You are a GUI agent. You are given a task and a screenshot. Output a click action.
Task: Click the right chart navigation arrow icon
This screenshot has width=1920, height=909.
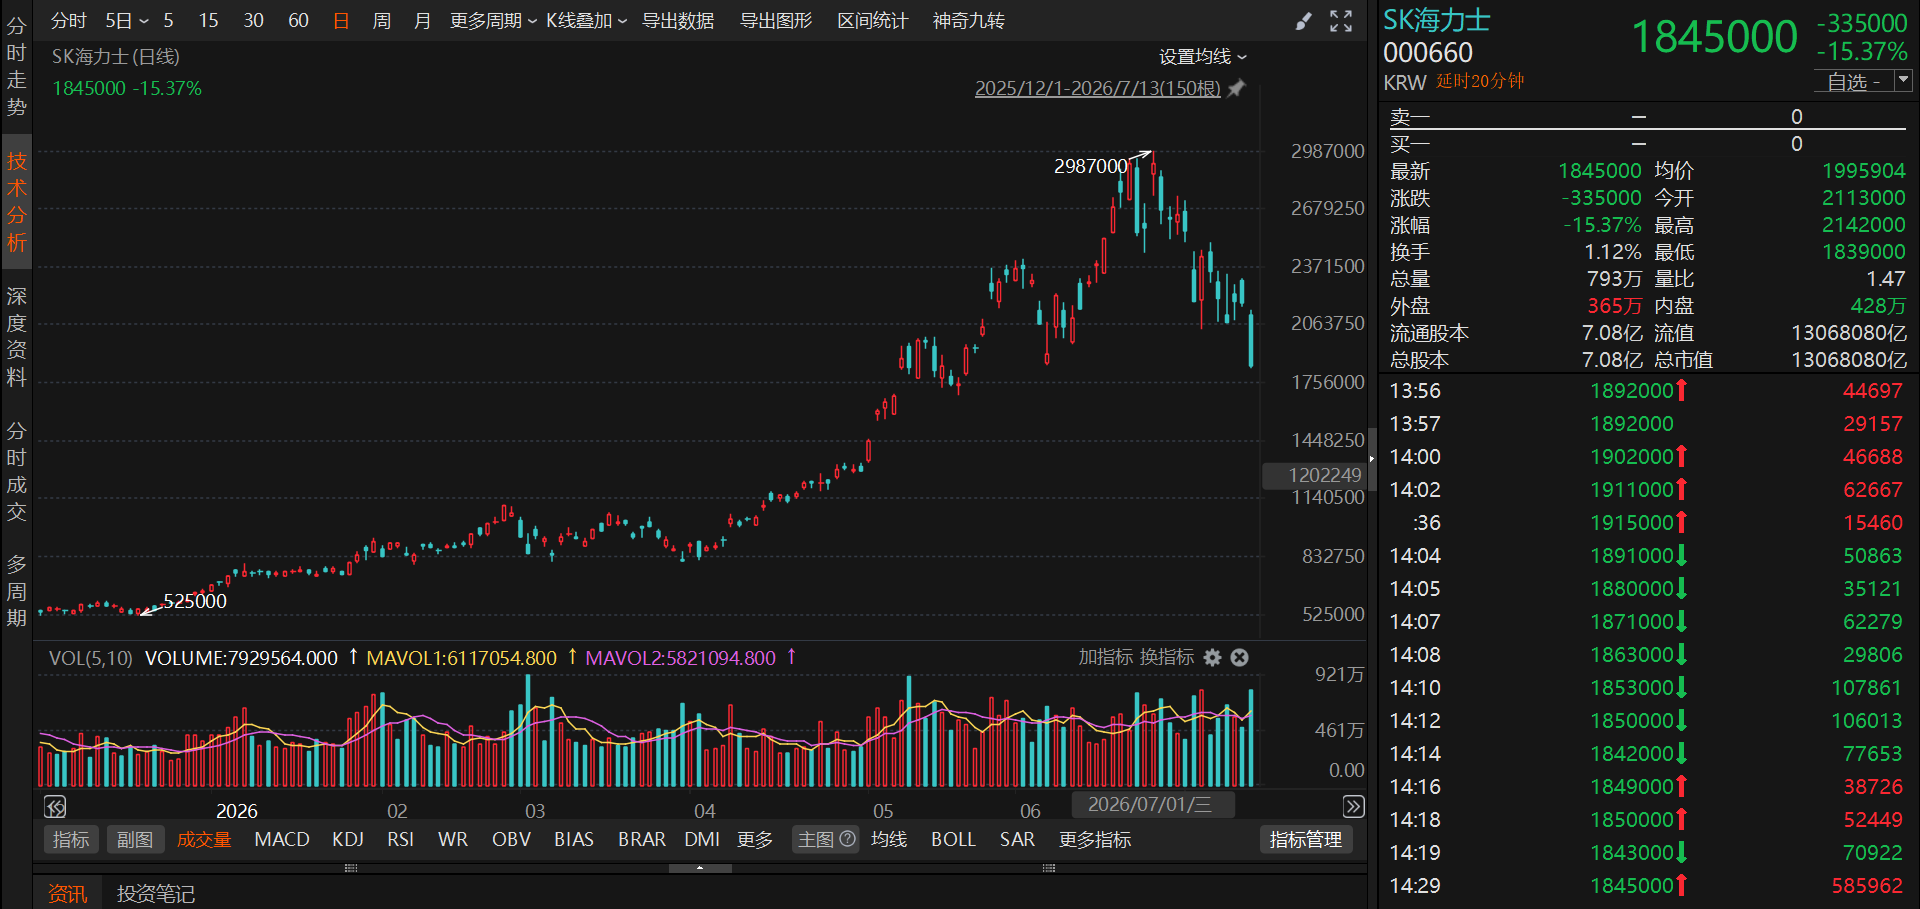(1353, 806)
